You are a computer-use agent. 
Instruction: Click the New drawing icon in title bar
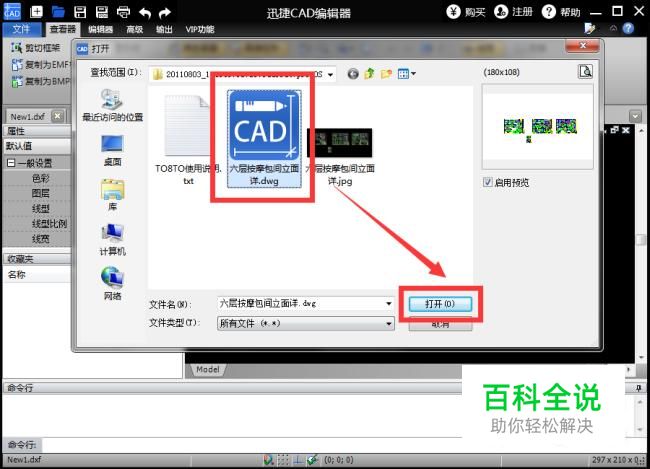(x=36, y=12)
